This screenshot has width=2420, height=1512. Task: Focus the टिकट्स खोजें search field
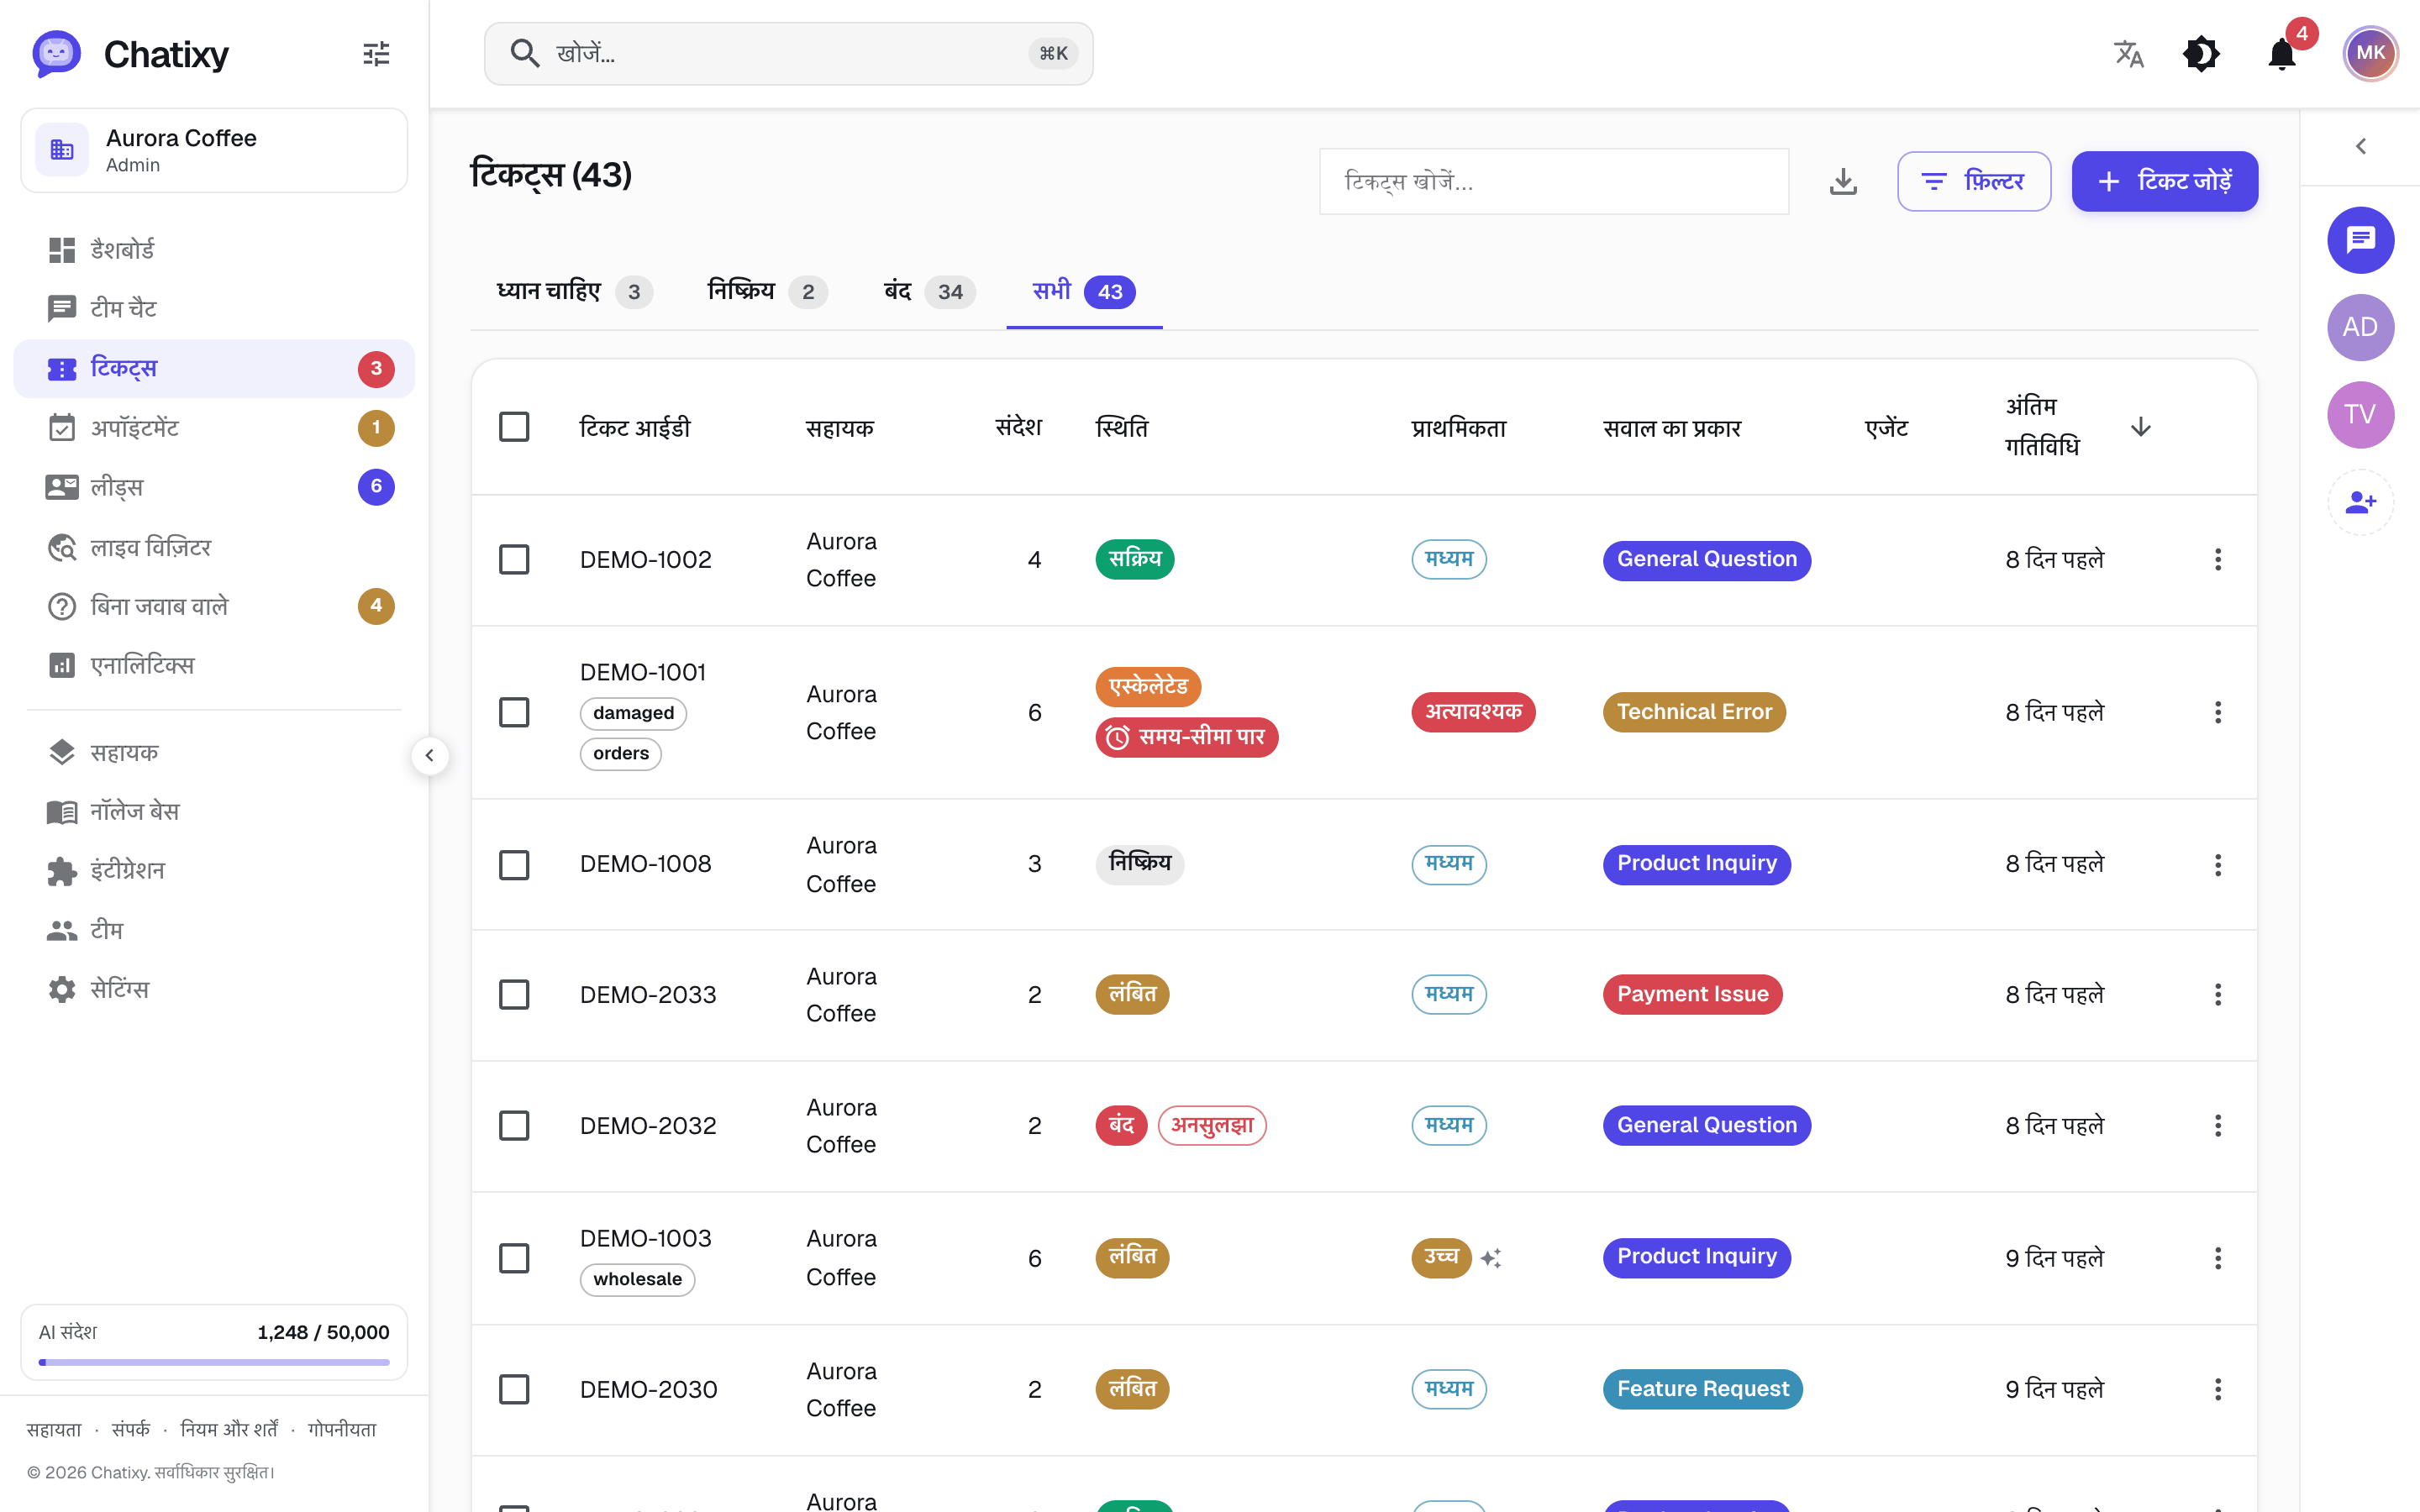click(x=1554, y=182)
